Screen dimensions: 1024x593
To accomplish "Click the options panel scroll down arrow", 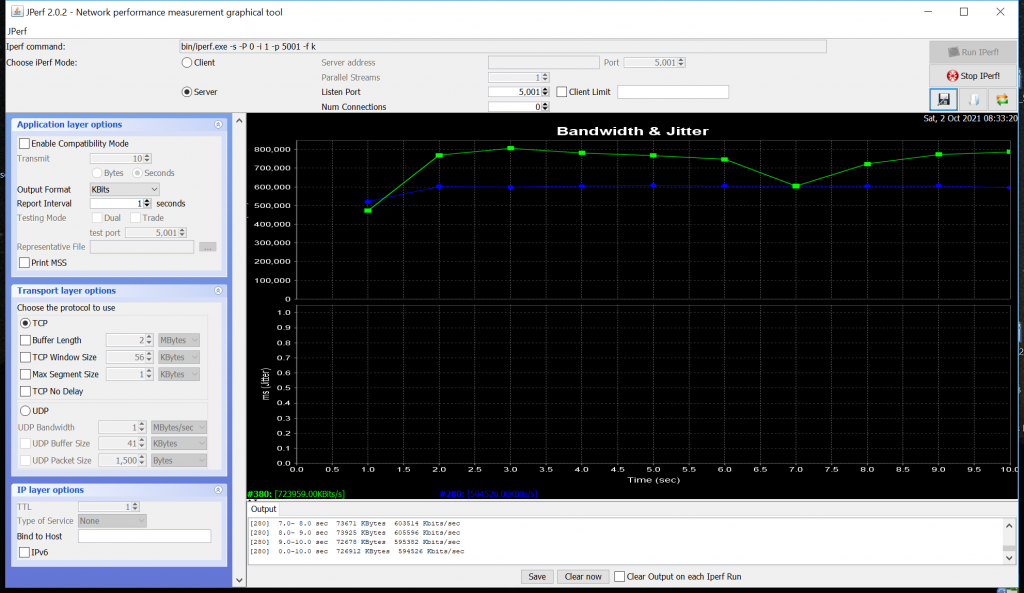I will click(239, 580).
